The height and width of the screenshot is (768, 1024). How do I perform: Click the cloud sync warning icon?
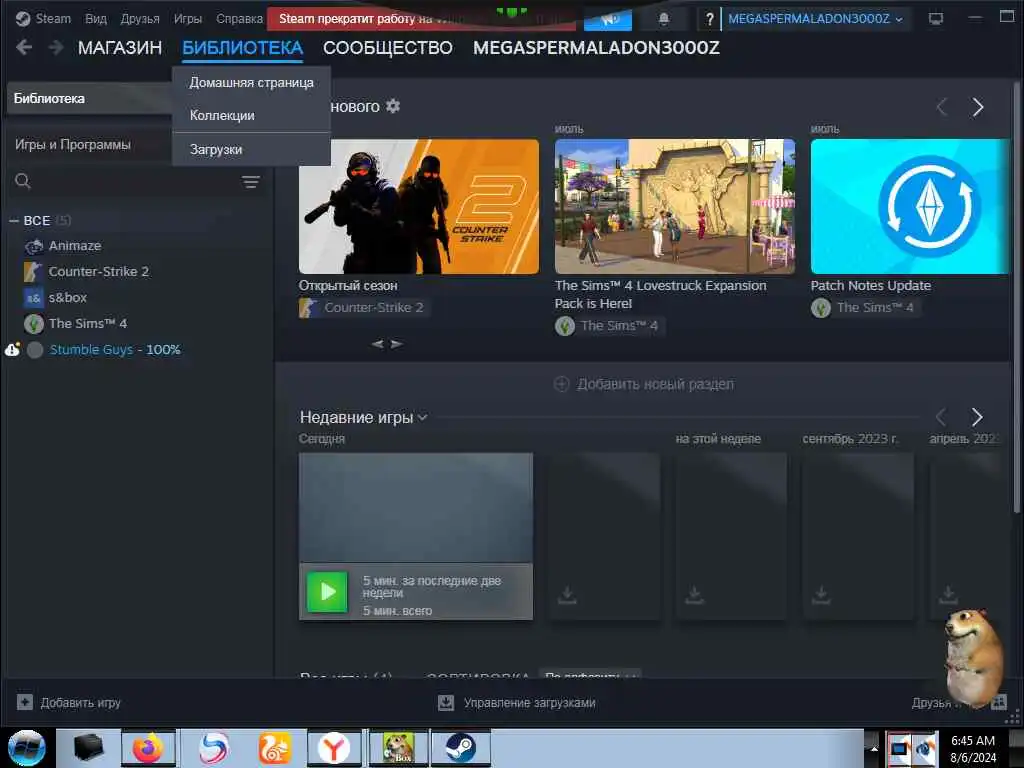pyautogui.click(x=12, y=349)
